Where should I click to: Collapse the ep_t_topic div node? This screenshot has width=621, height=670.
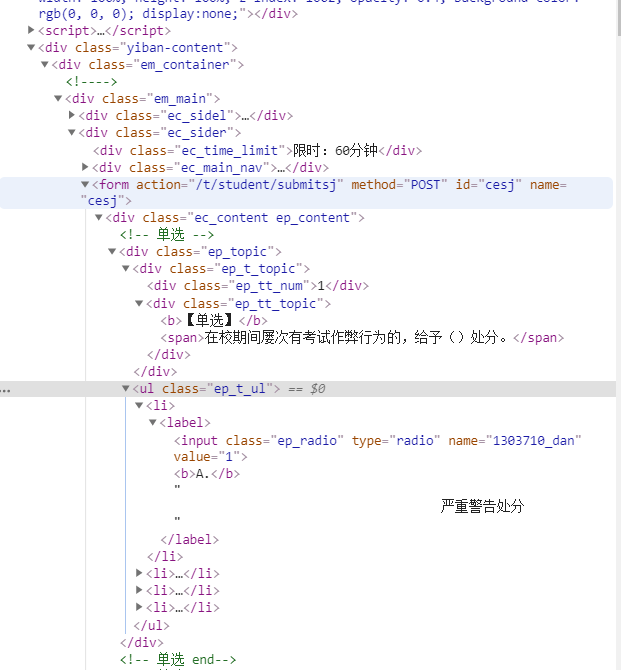[126, 269]
